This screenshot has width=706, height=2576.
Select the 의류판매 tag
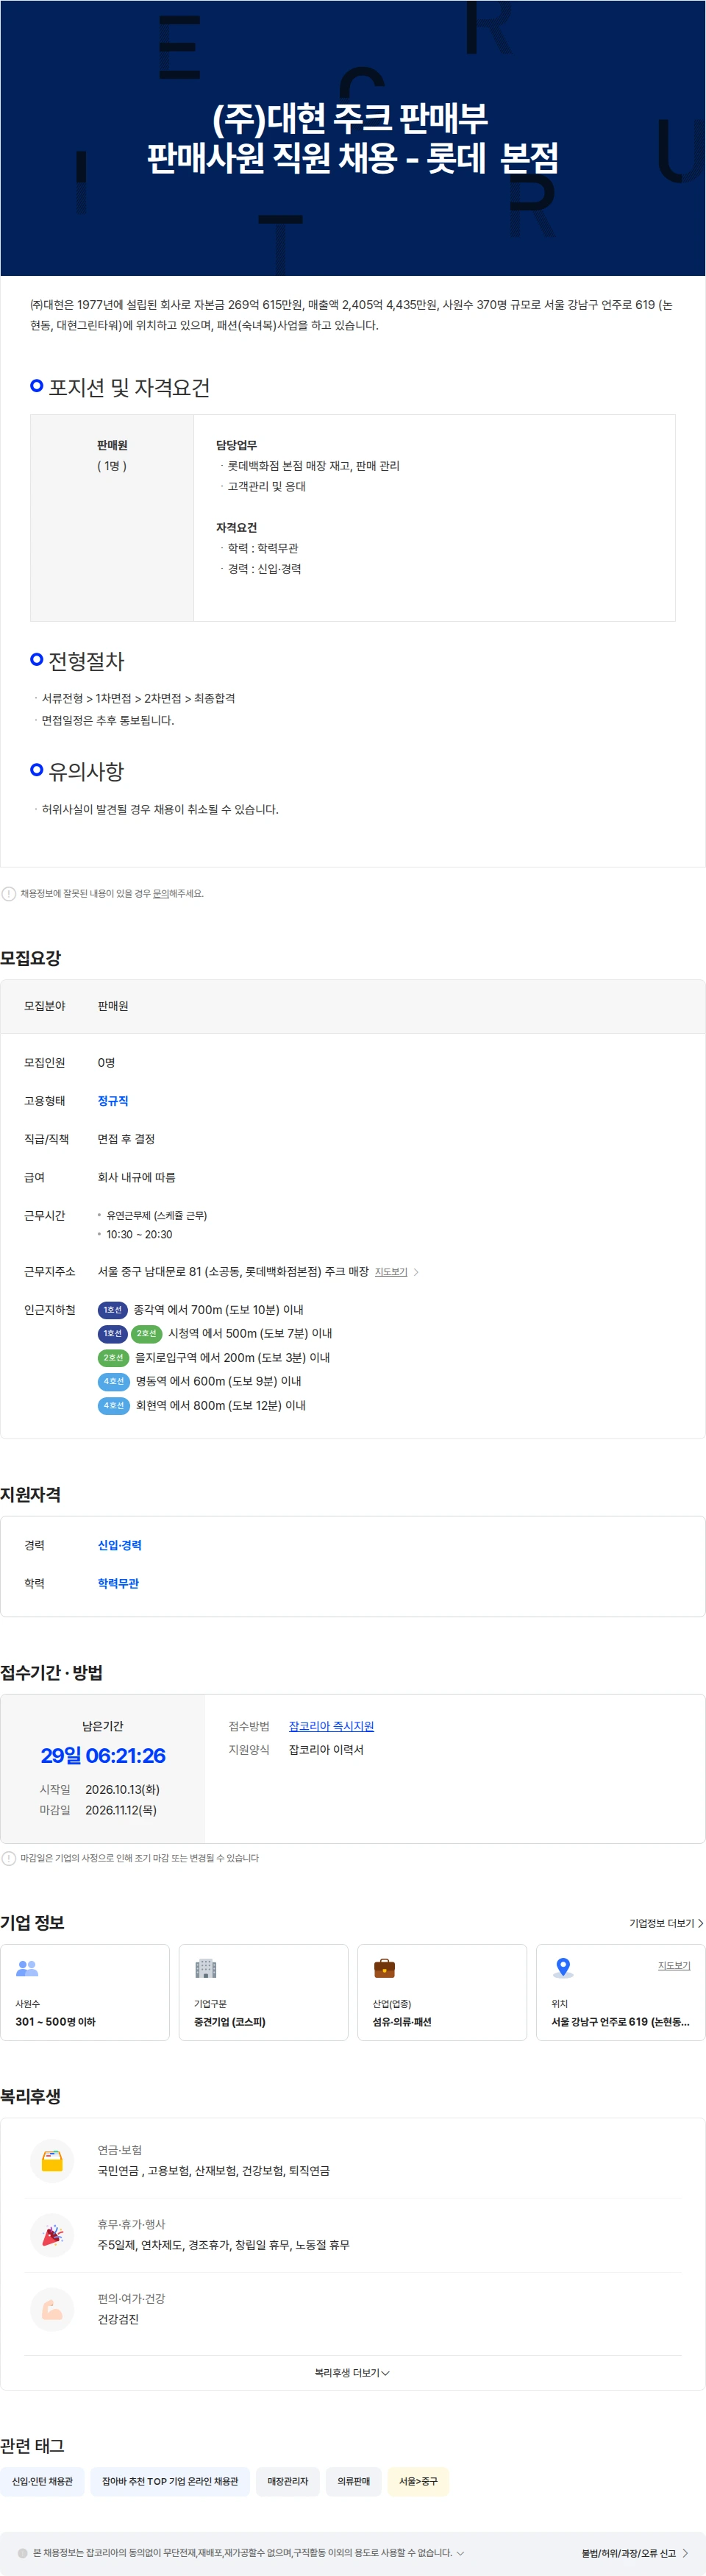[353, 2481]
